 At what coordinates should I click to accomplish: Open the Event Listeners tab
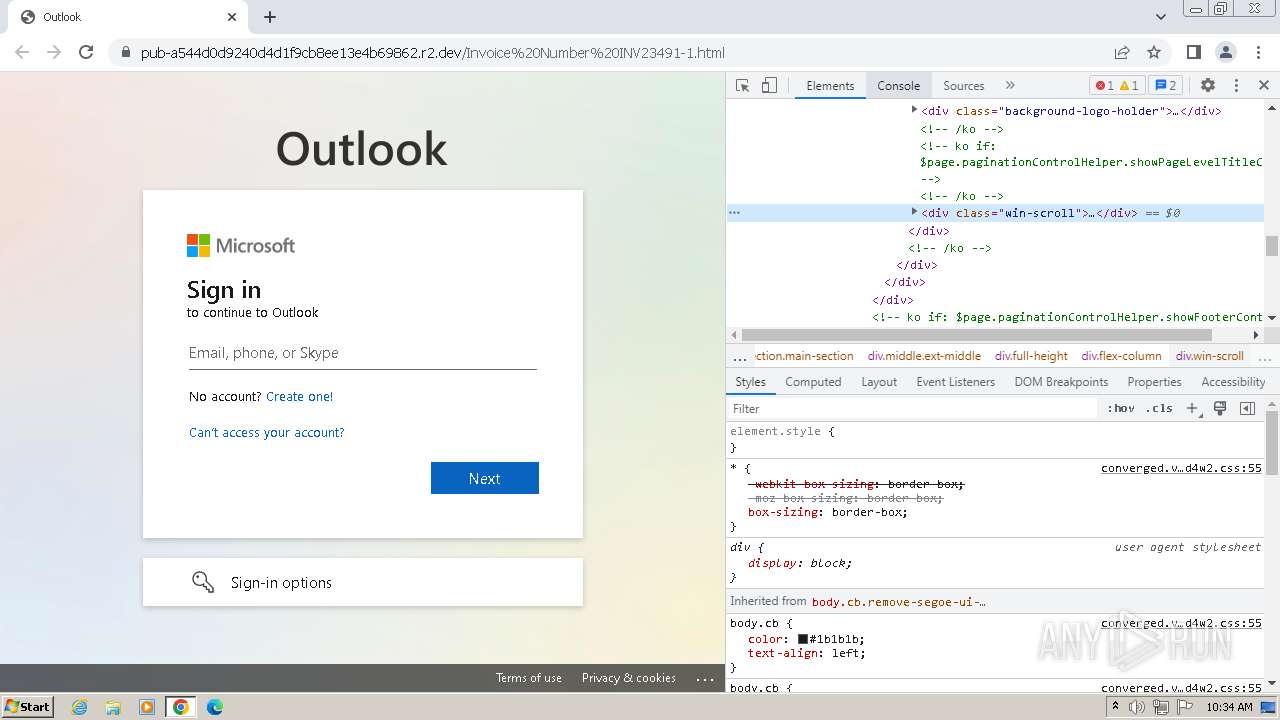955,382
